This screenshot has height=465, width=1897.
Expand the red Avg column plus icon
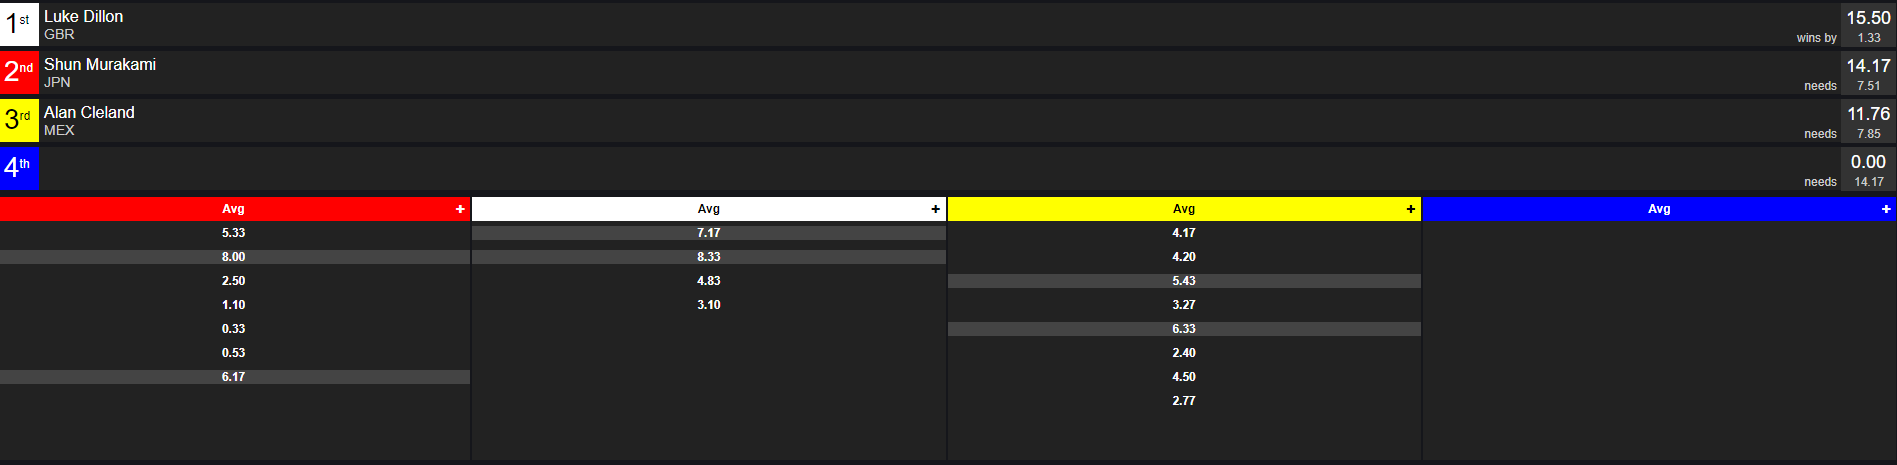(x=460, y=209)
